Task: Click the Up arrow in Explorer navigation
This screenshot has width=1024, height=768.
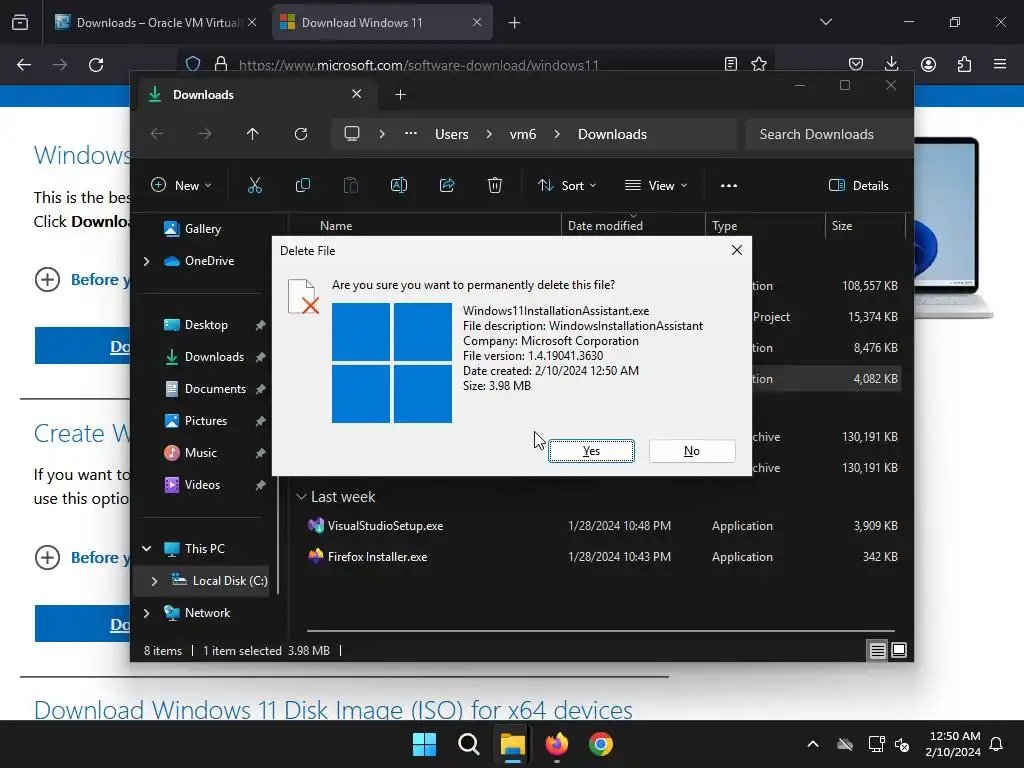Action: (253, 134)
